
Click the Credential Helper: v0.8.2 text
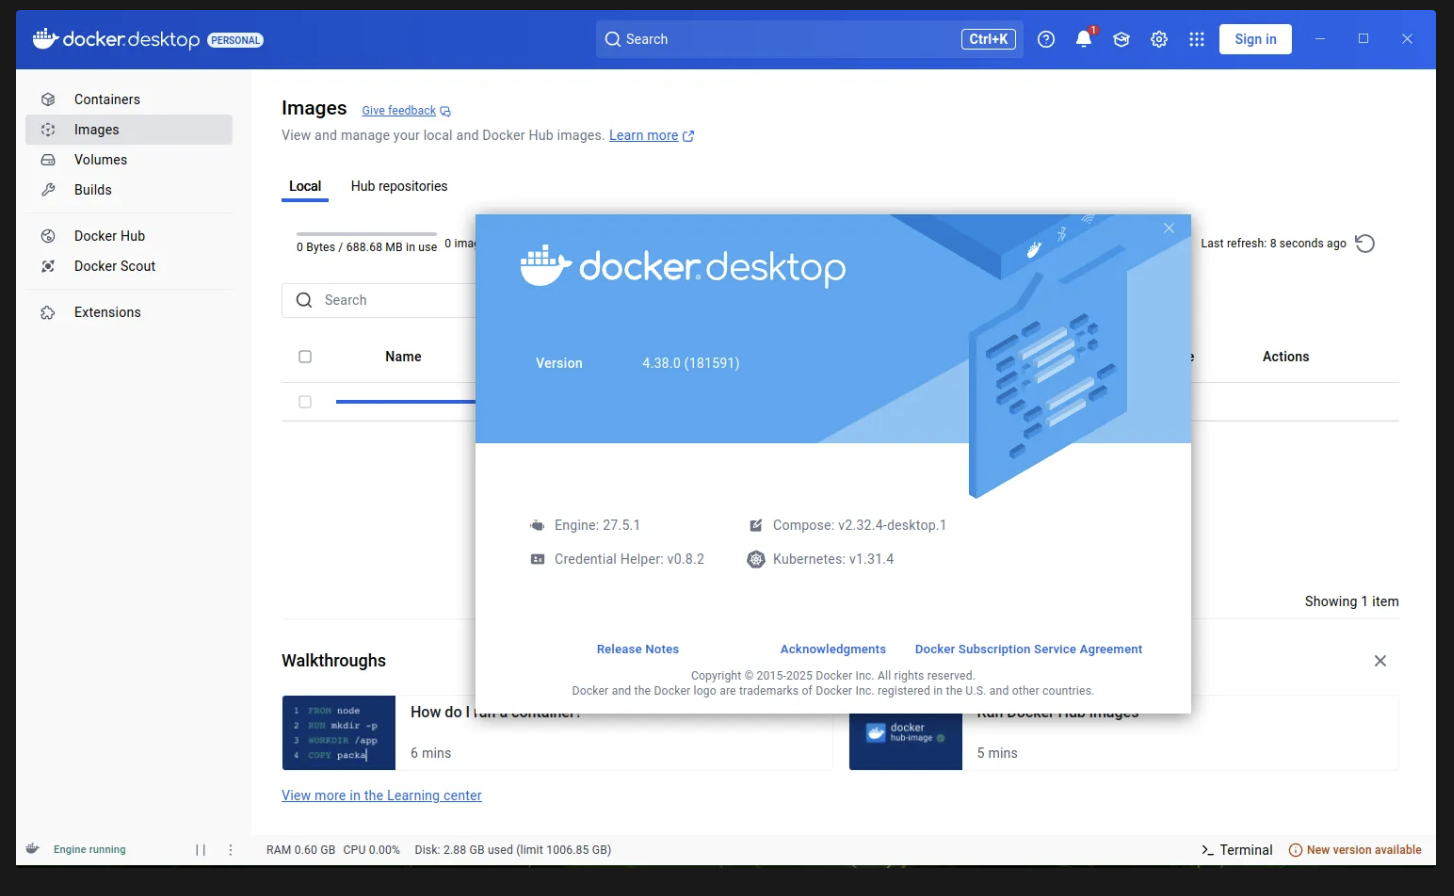pyautogui.click(x=629, y=559)
